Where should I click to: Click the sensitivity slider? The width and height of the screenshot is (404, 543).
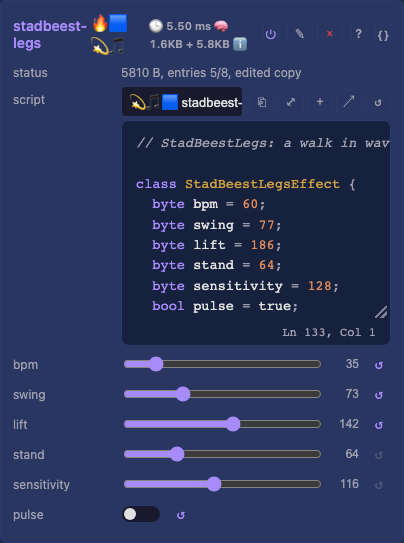pyautogui.click(x=222, y=484)
